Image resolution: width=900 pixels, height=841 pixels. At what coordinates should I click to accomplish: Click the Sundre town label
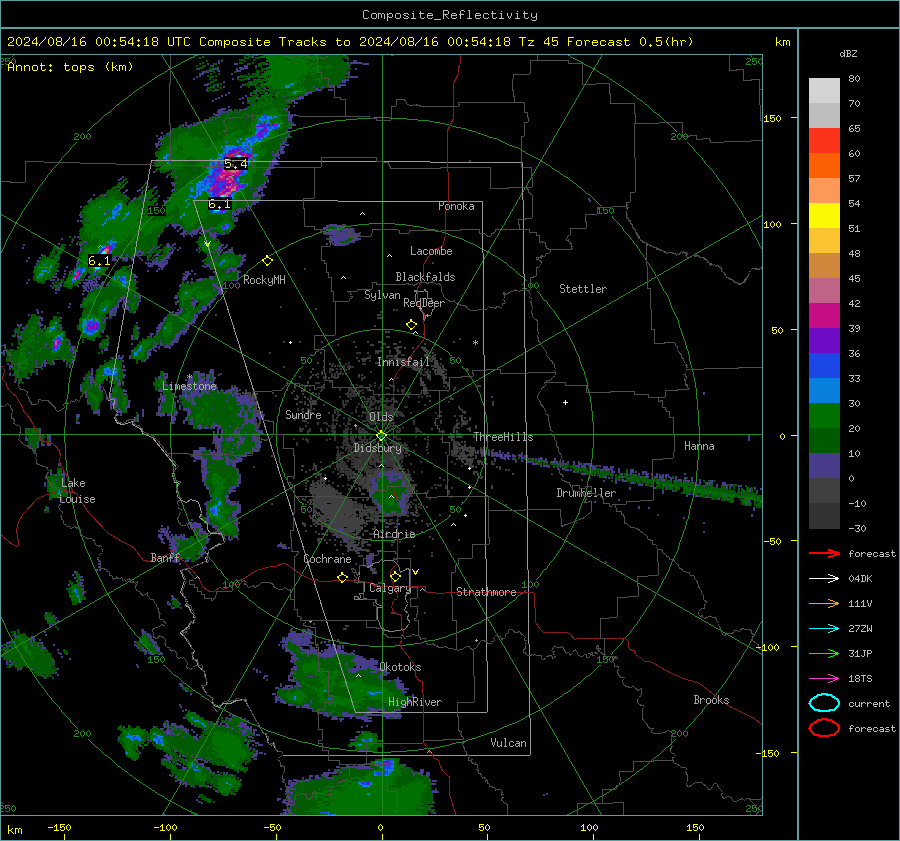(303, 414)
